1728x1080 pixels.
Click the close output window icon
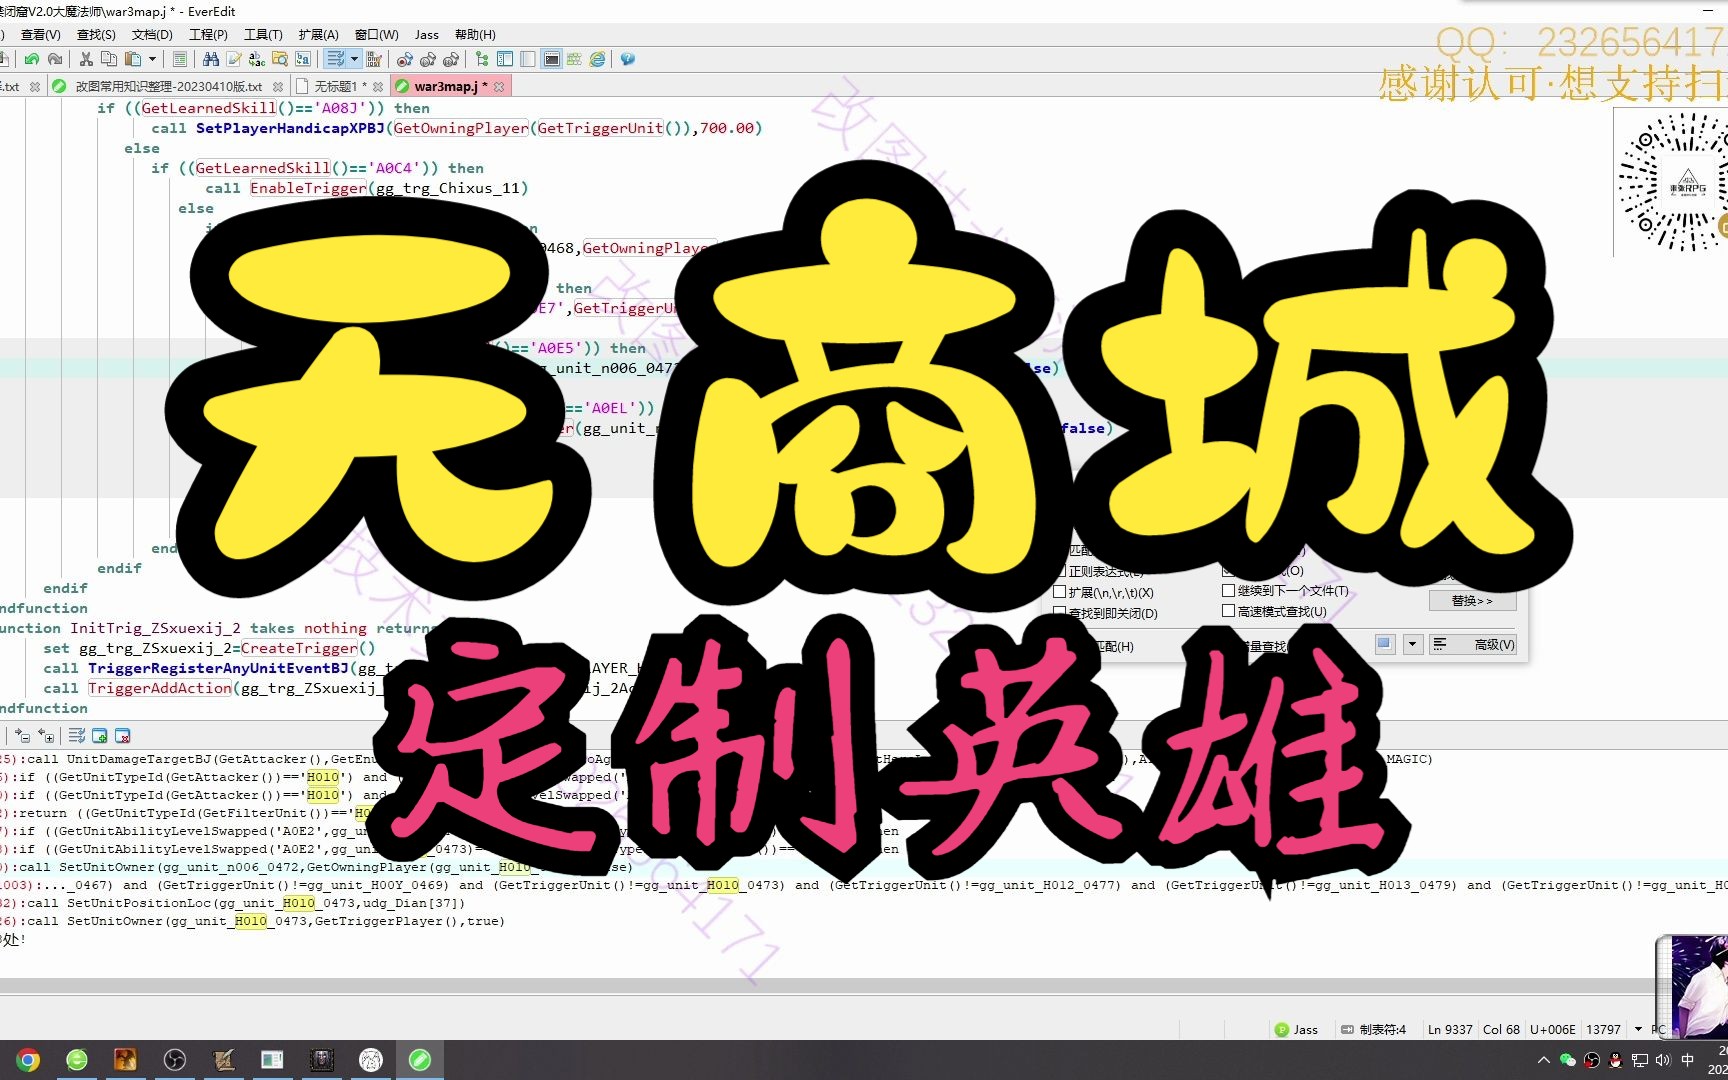(123, 736)
